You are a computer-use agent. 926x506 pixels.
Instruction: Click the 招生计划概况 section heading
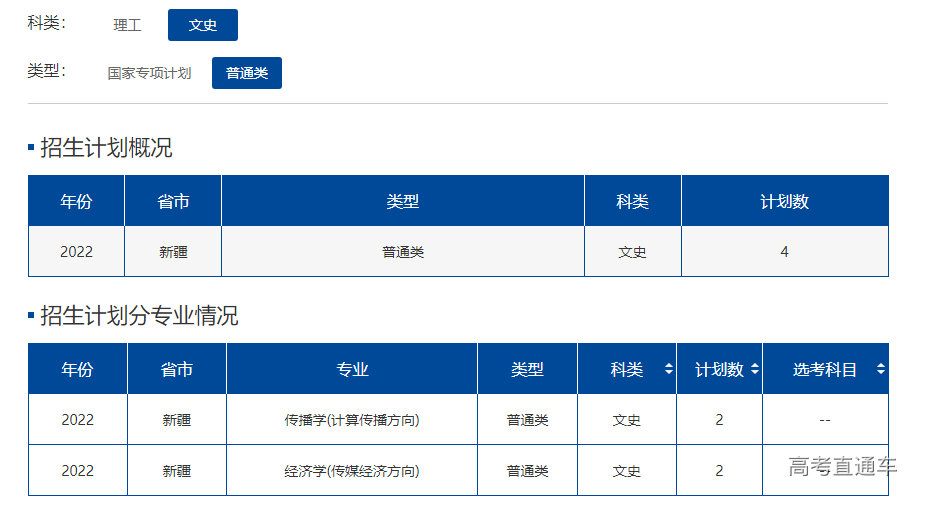pyautogui.click(x=106, y=148)
